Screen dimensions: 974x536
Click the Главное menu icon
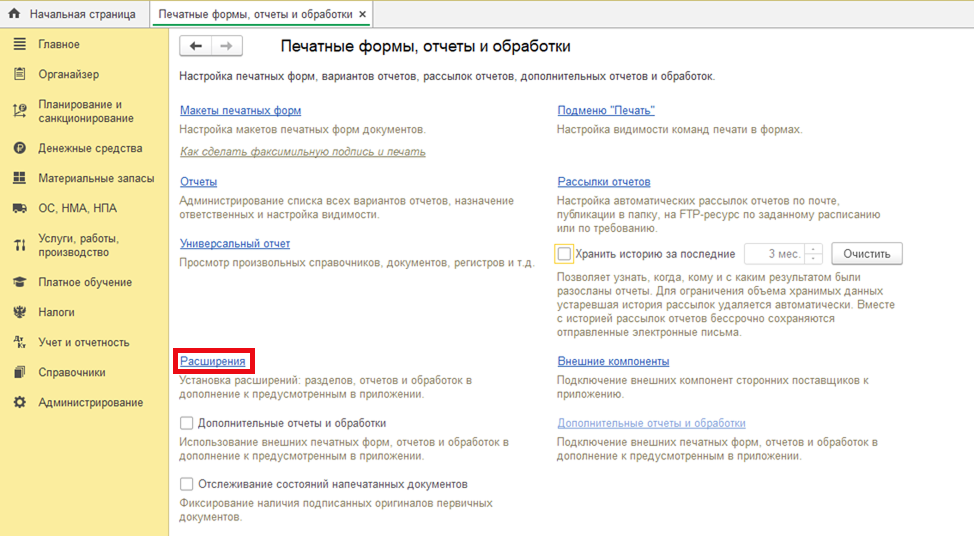20,44
